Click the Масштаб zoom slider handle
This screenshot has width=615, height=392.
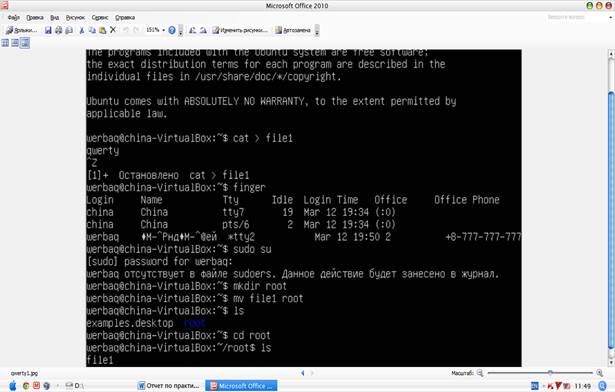pyautogui.click(x=550, y=373)
